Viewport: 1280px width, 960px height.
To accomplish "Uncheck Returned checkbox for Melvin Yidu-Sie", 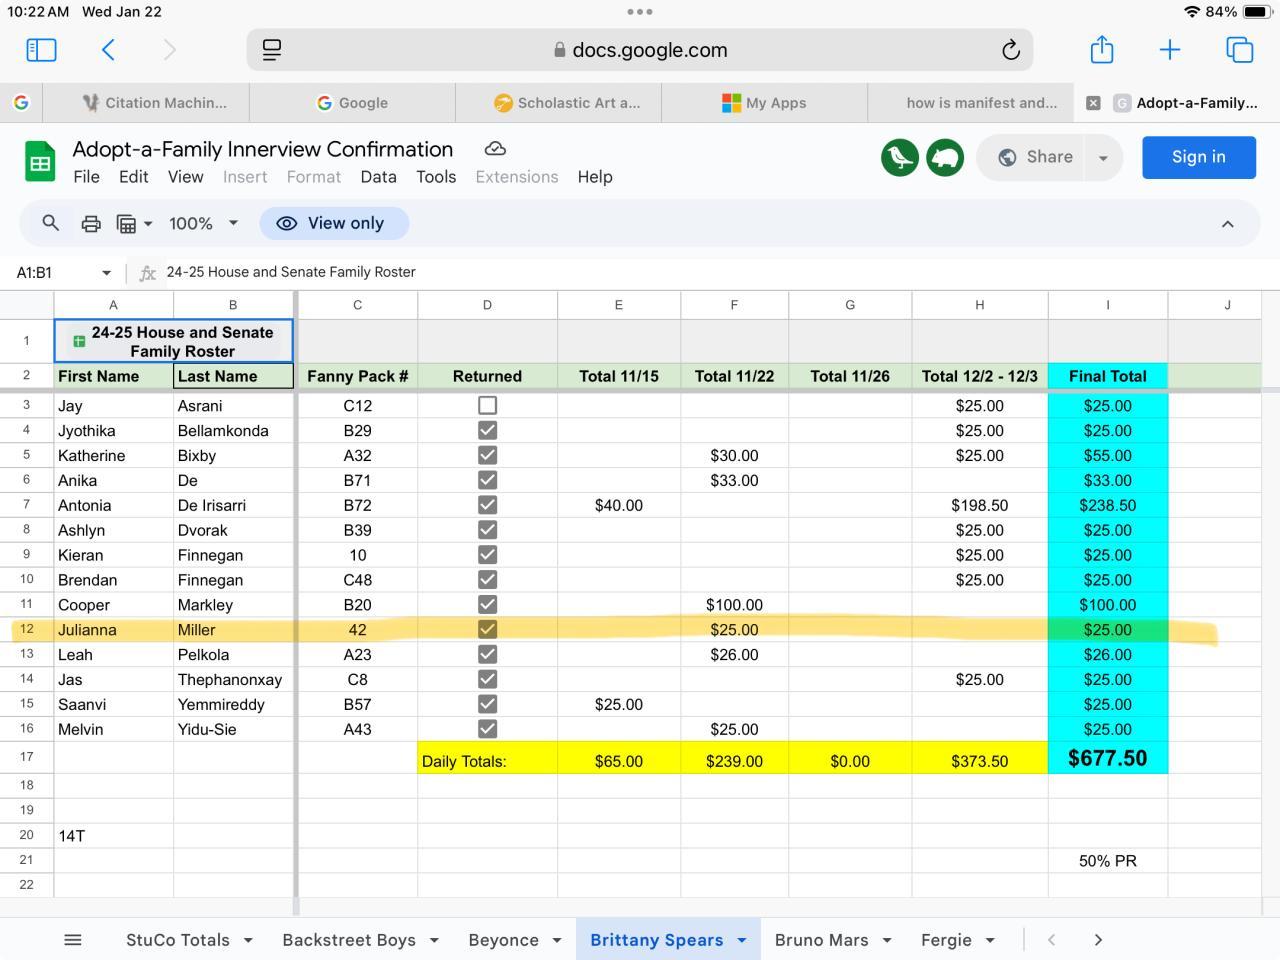I will pos(487,729).
